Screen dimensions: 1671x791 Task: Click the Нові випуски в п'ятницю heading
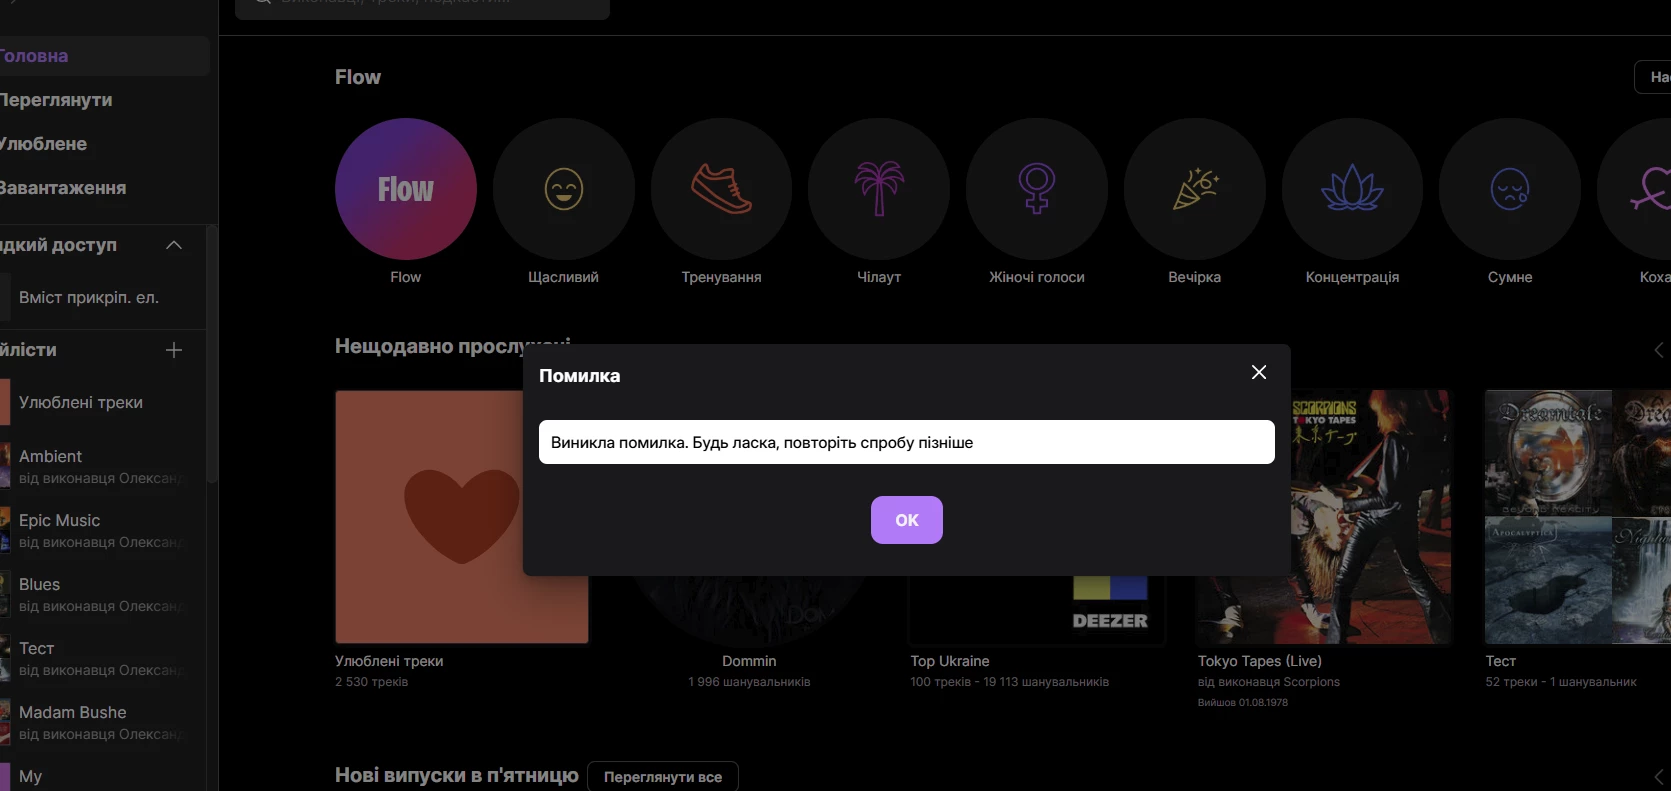457,775
